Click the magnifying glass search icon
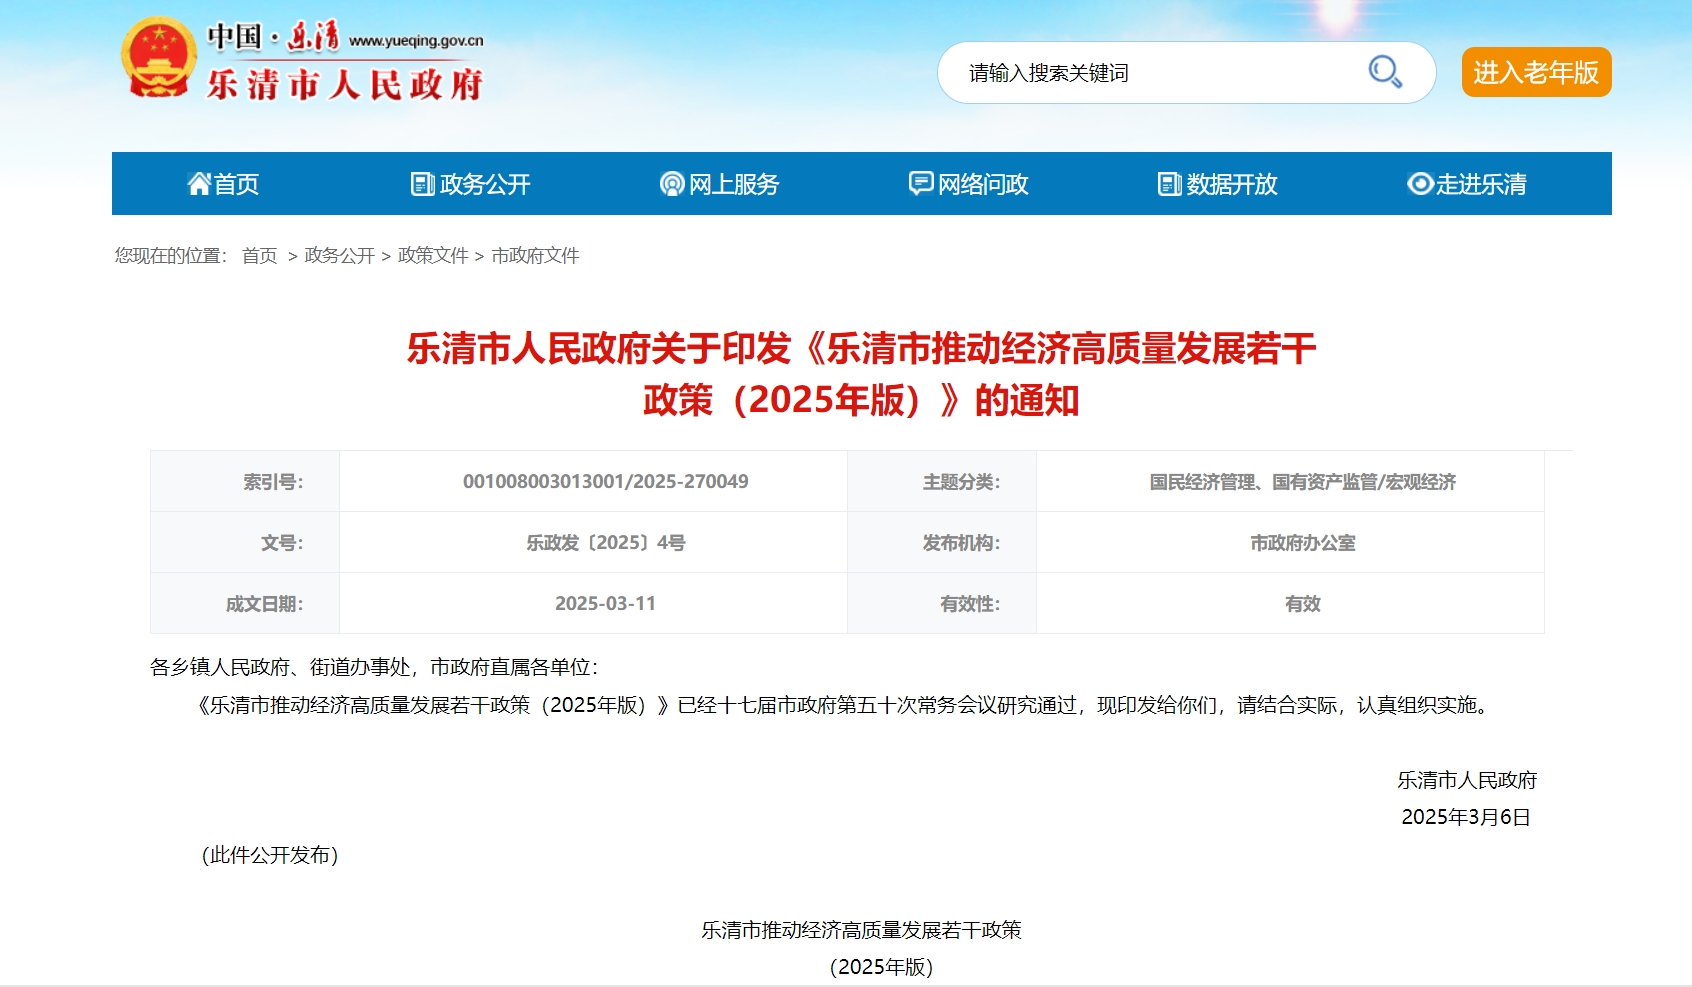Viewport: 1692px width, 987px height. pos(1385,72)
